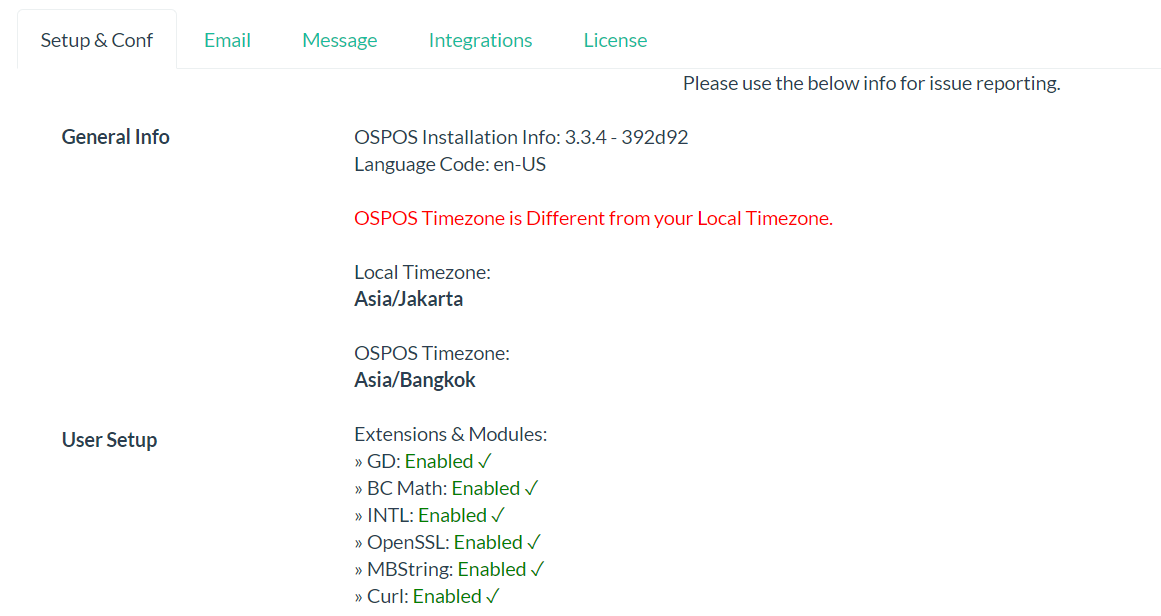Image resolution: width=1161 pixels, height=616 pixels.
Task: Click the red timezone mismatch warning
Action: pyautogui.click(x=592, y=217)
